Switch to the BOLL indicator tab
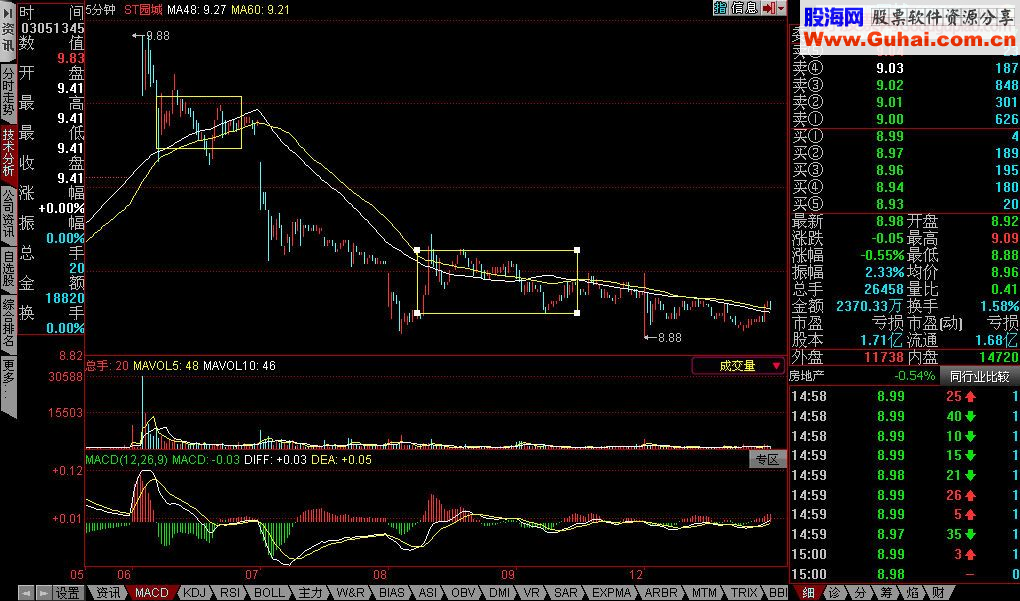The width and height of the screenshot is (1020, 601). tap(269, 593)
